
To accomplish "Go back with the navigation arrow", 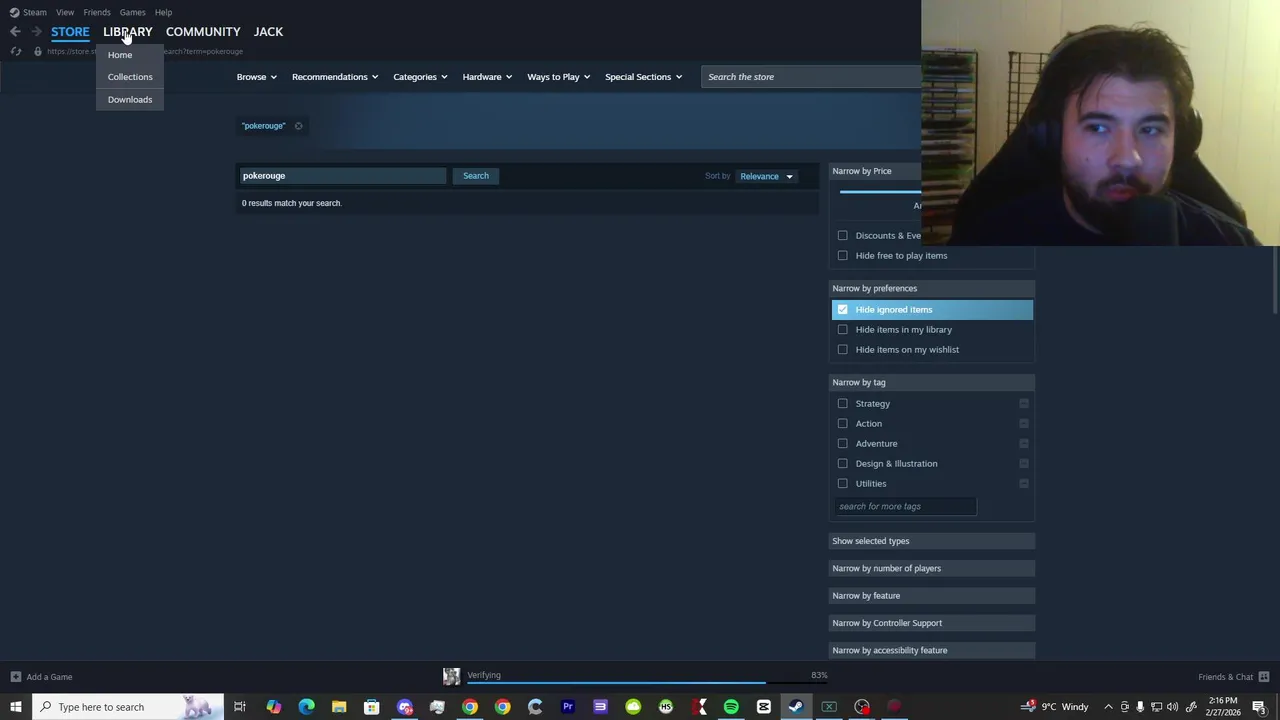I will [x=15, y=32].
